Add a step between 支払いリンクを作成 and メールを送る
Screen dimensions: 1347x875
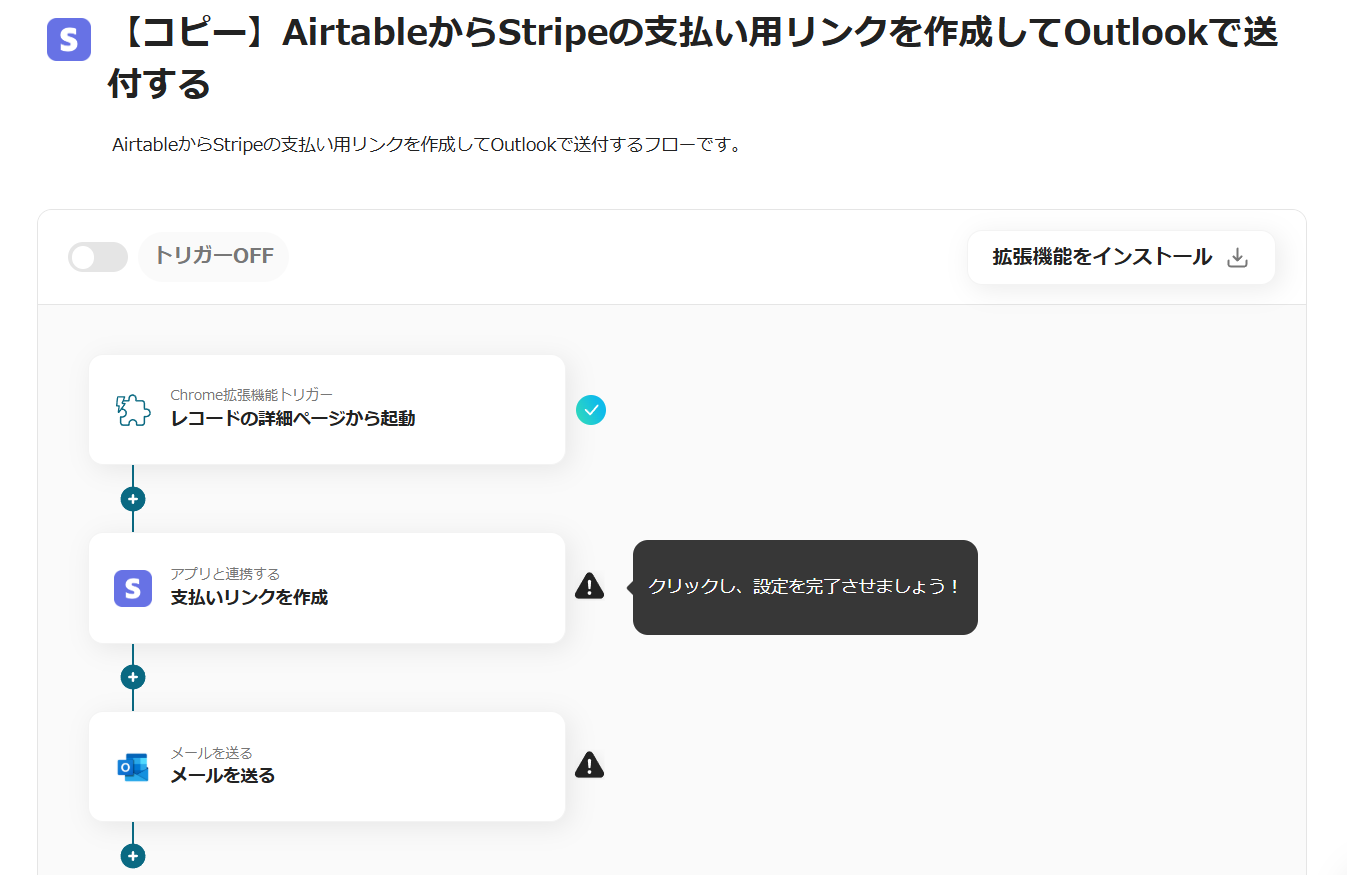(133, 677)
